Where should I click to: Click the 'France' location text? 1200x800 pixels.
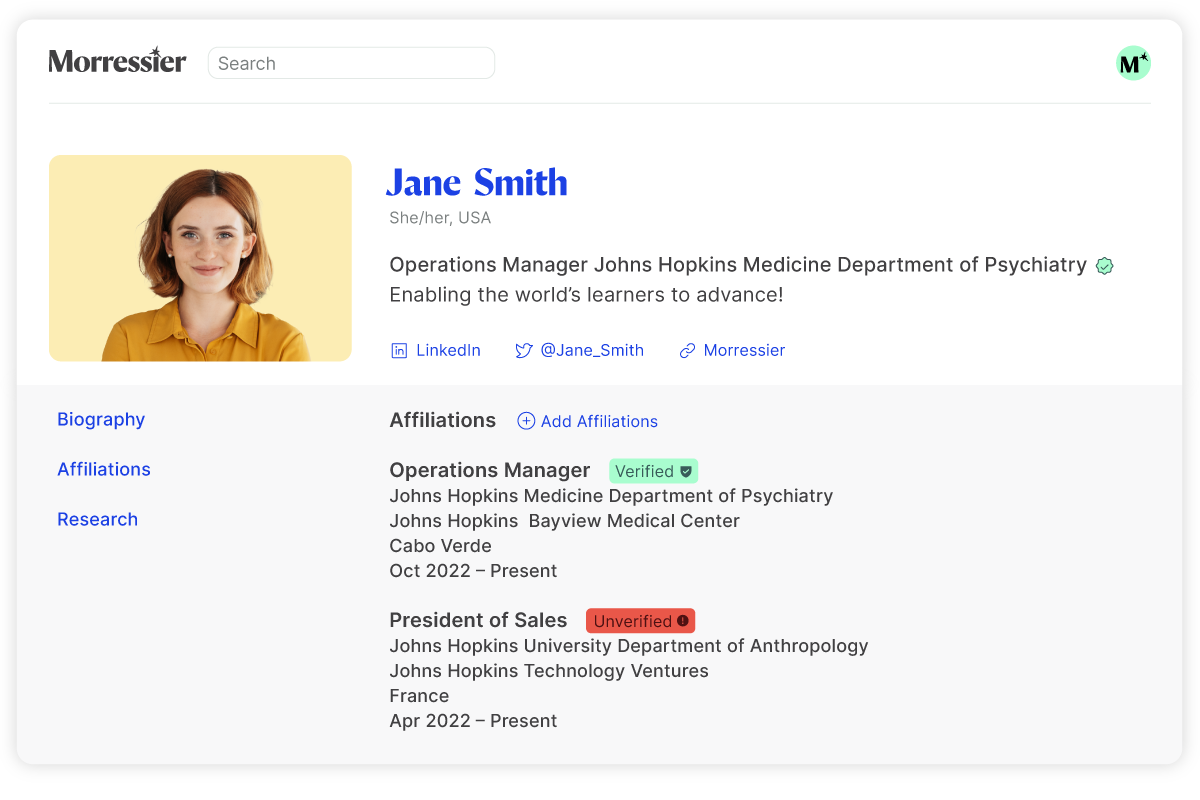(419, 696)
